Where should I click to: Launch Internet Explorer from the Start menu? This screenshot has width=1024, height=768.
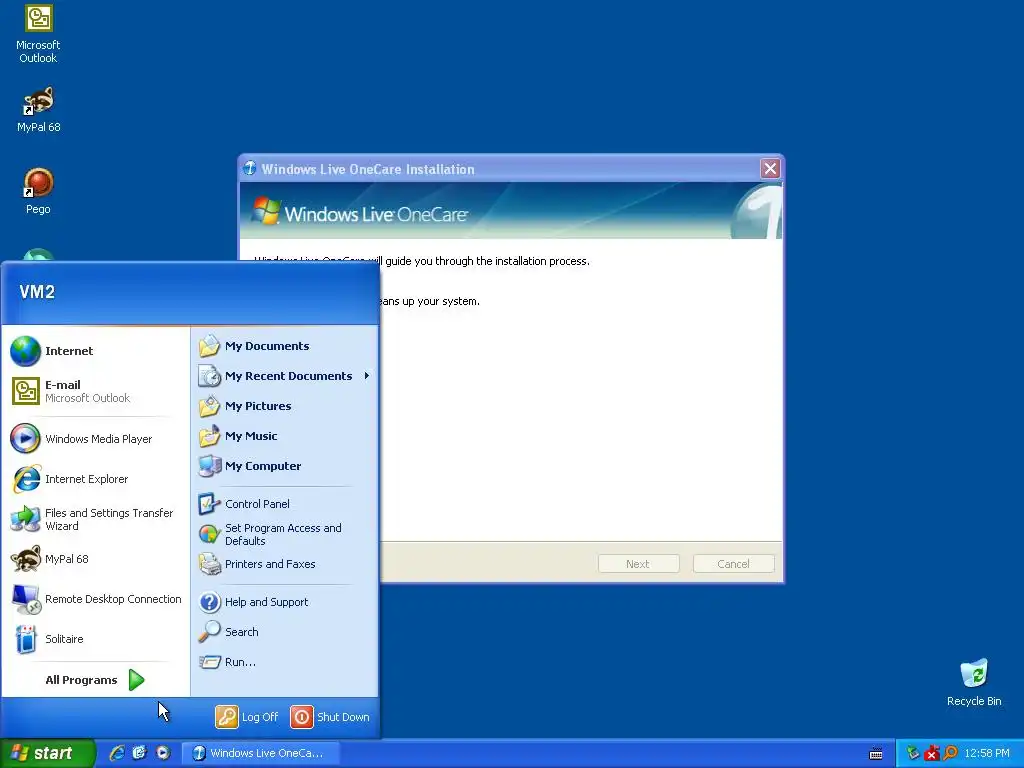click(95, 479)
